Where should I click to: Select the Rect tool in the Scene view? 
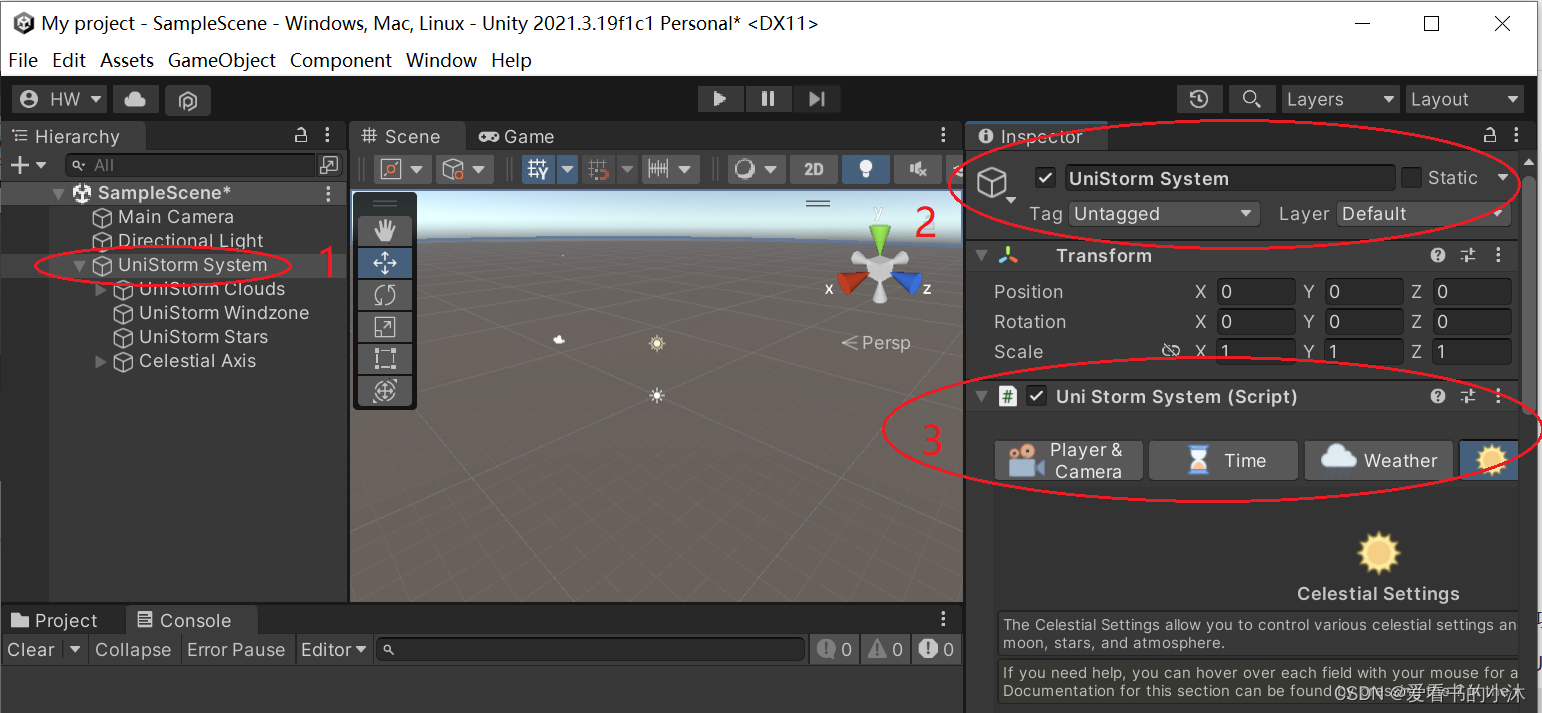(x=385, y=359)
